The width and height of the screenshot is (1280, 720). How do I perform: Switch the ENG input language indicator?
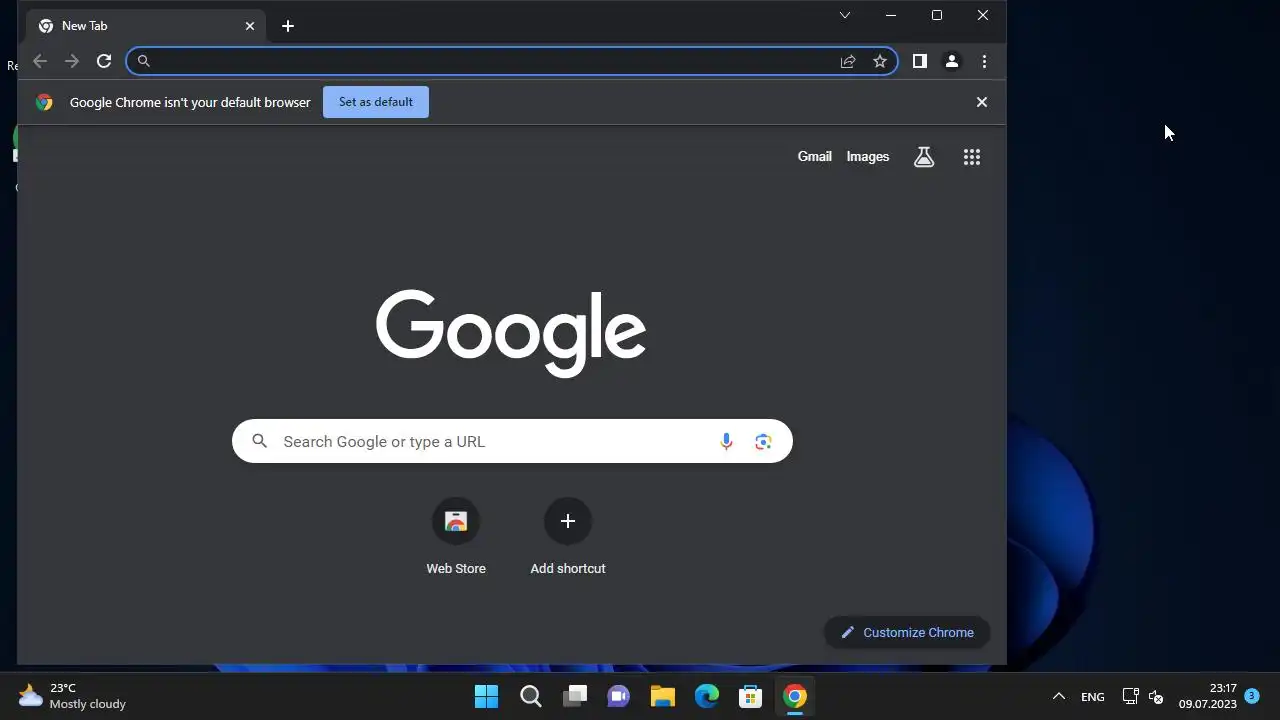tap(1093, 696)
